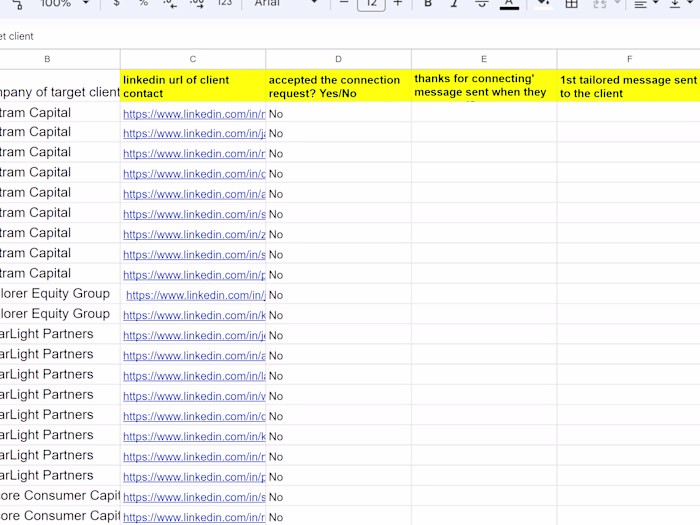Image resolution: width=700 pixels, height=525 pixels.
Task: Toggle strikethrough formatting
Action: click(x=481, y=4)
